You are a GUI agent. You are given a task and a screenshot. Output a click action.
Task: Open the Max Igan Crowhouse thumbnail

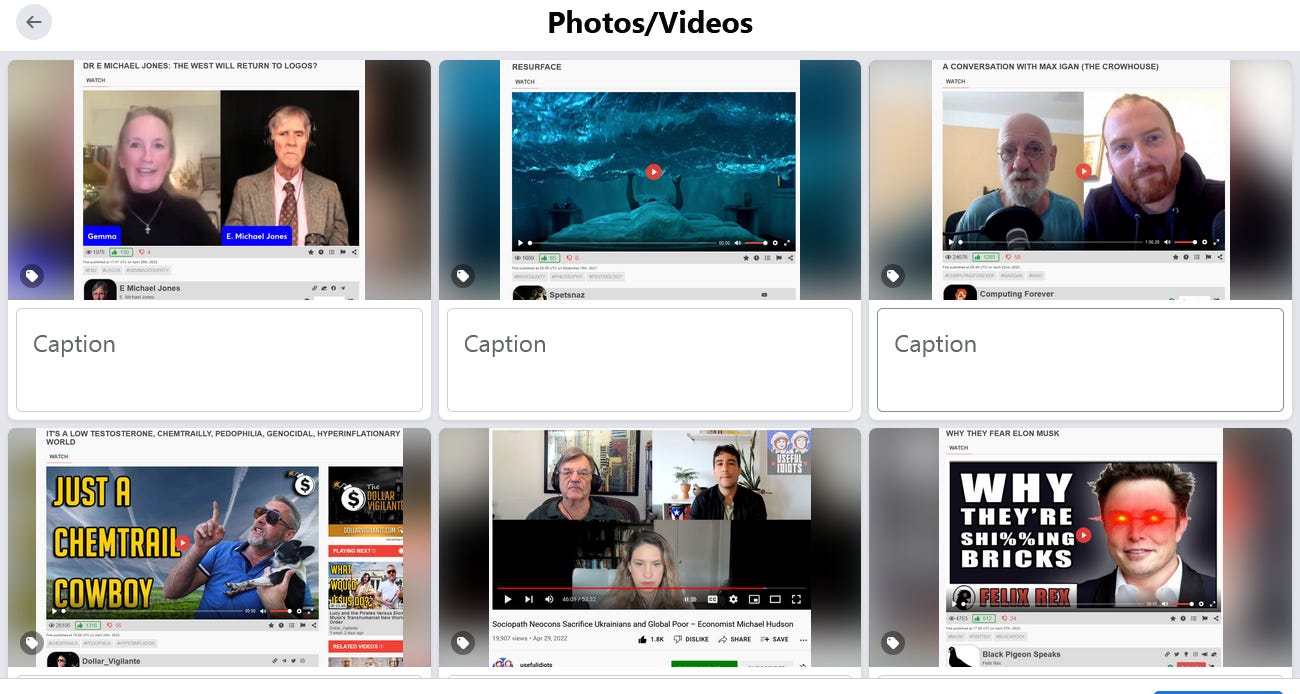coord(1080,180)
